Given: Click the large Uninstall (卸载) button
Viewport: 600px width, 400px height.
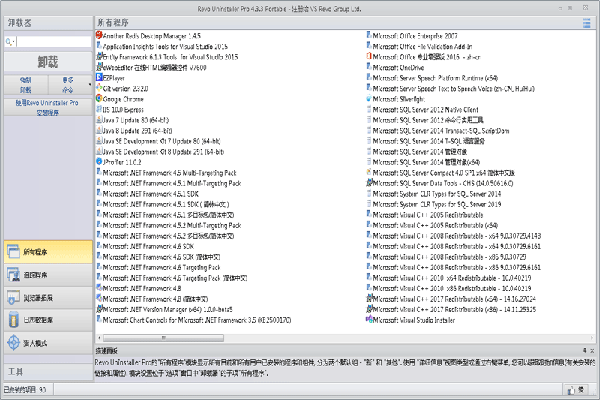Looking at the screenshot, I should pos(48,62).
